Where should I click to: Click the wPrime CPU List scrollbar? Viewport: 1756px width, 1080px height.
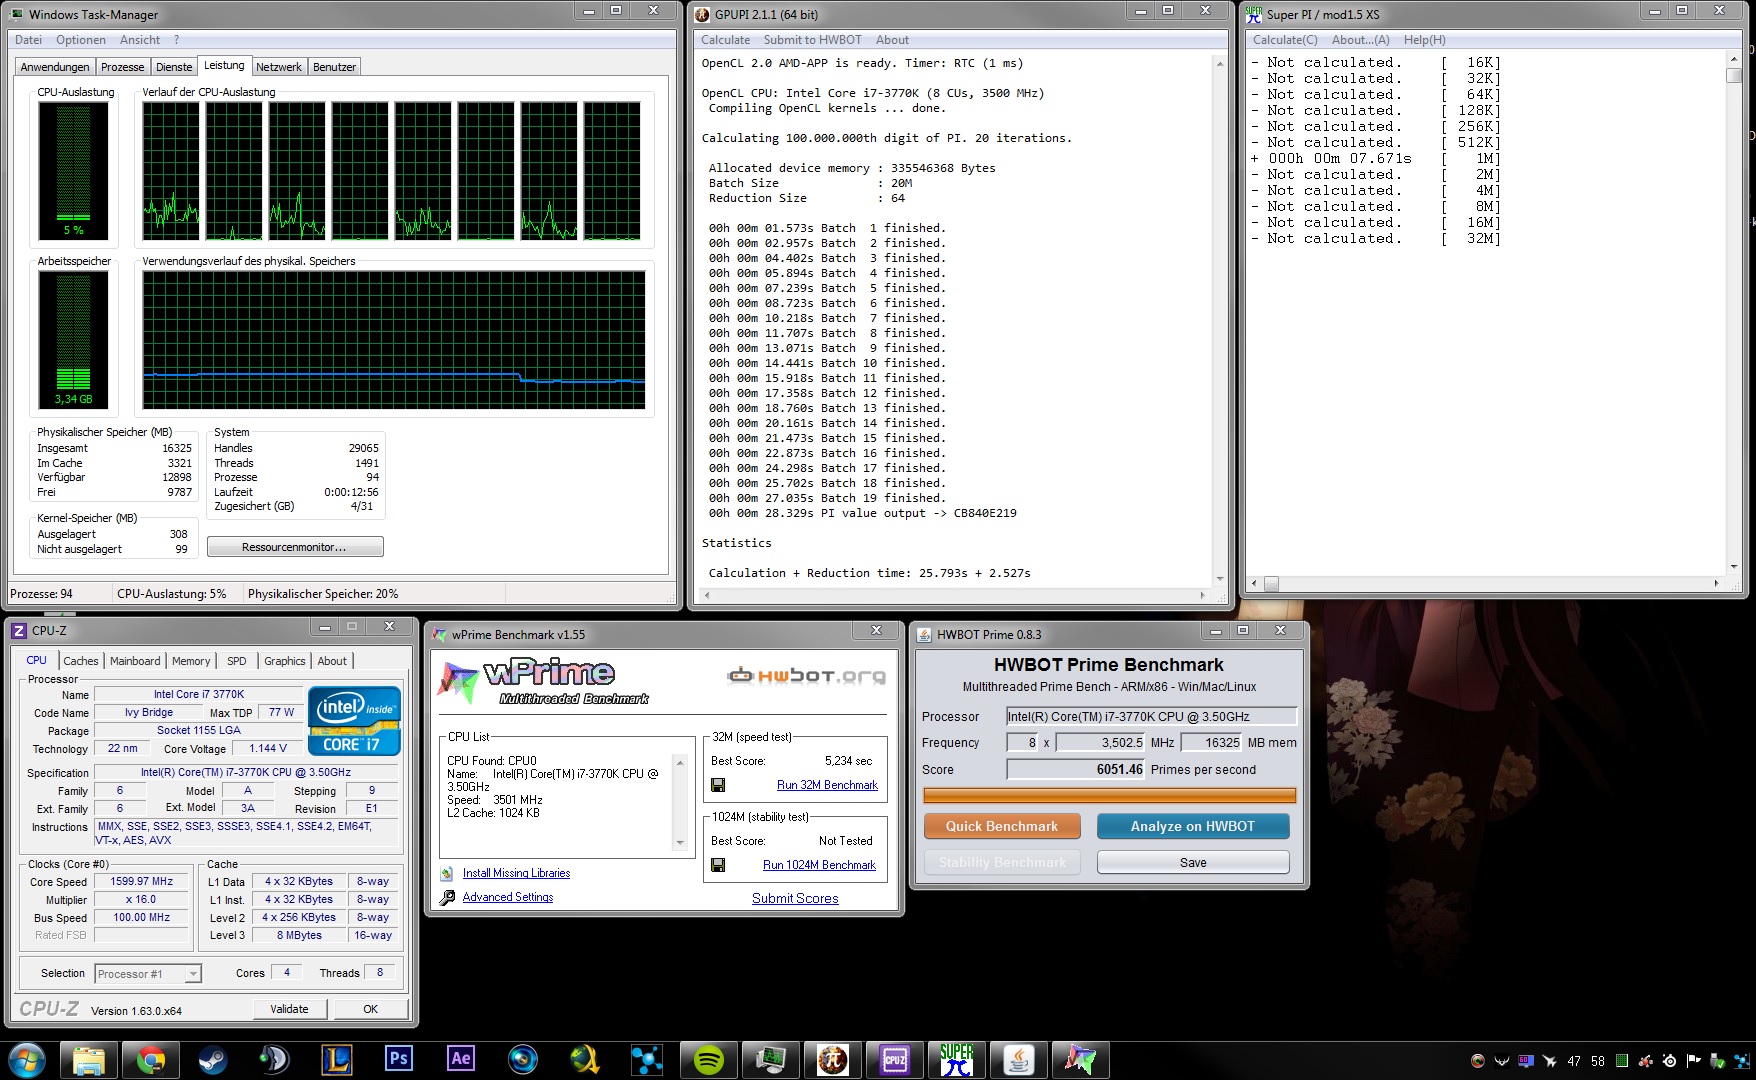tap(681, 803)
